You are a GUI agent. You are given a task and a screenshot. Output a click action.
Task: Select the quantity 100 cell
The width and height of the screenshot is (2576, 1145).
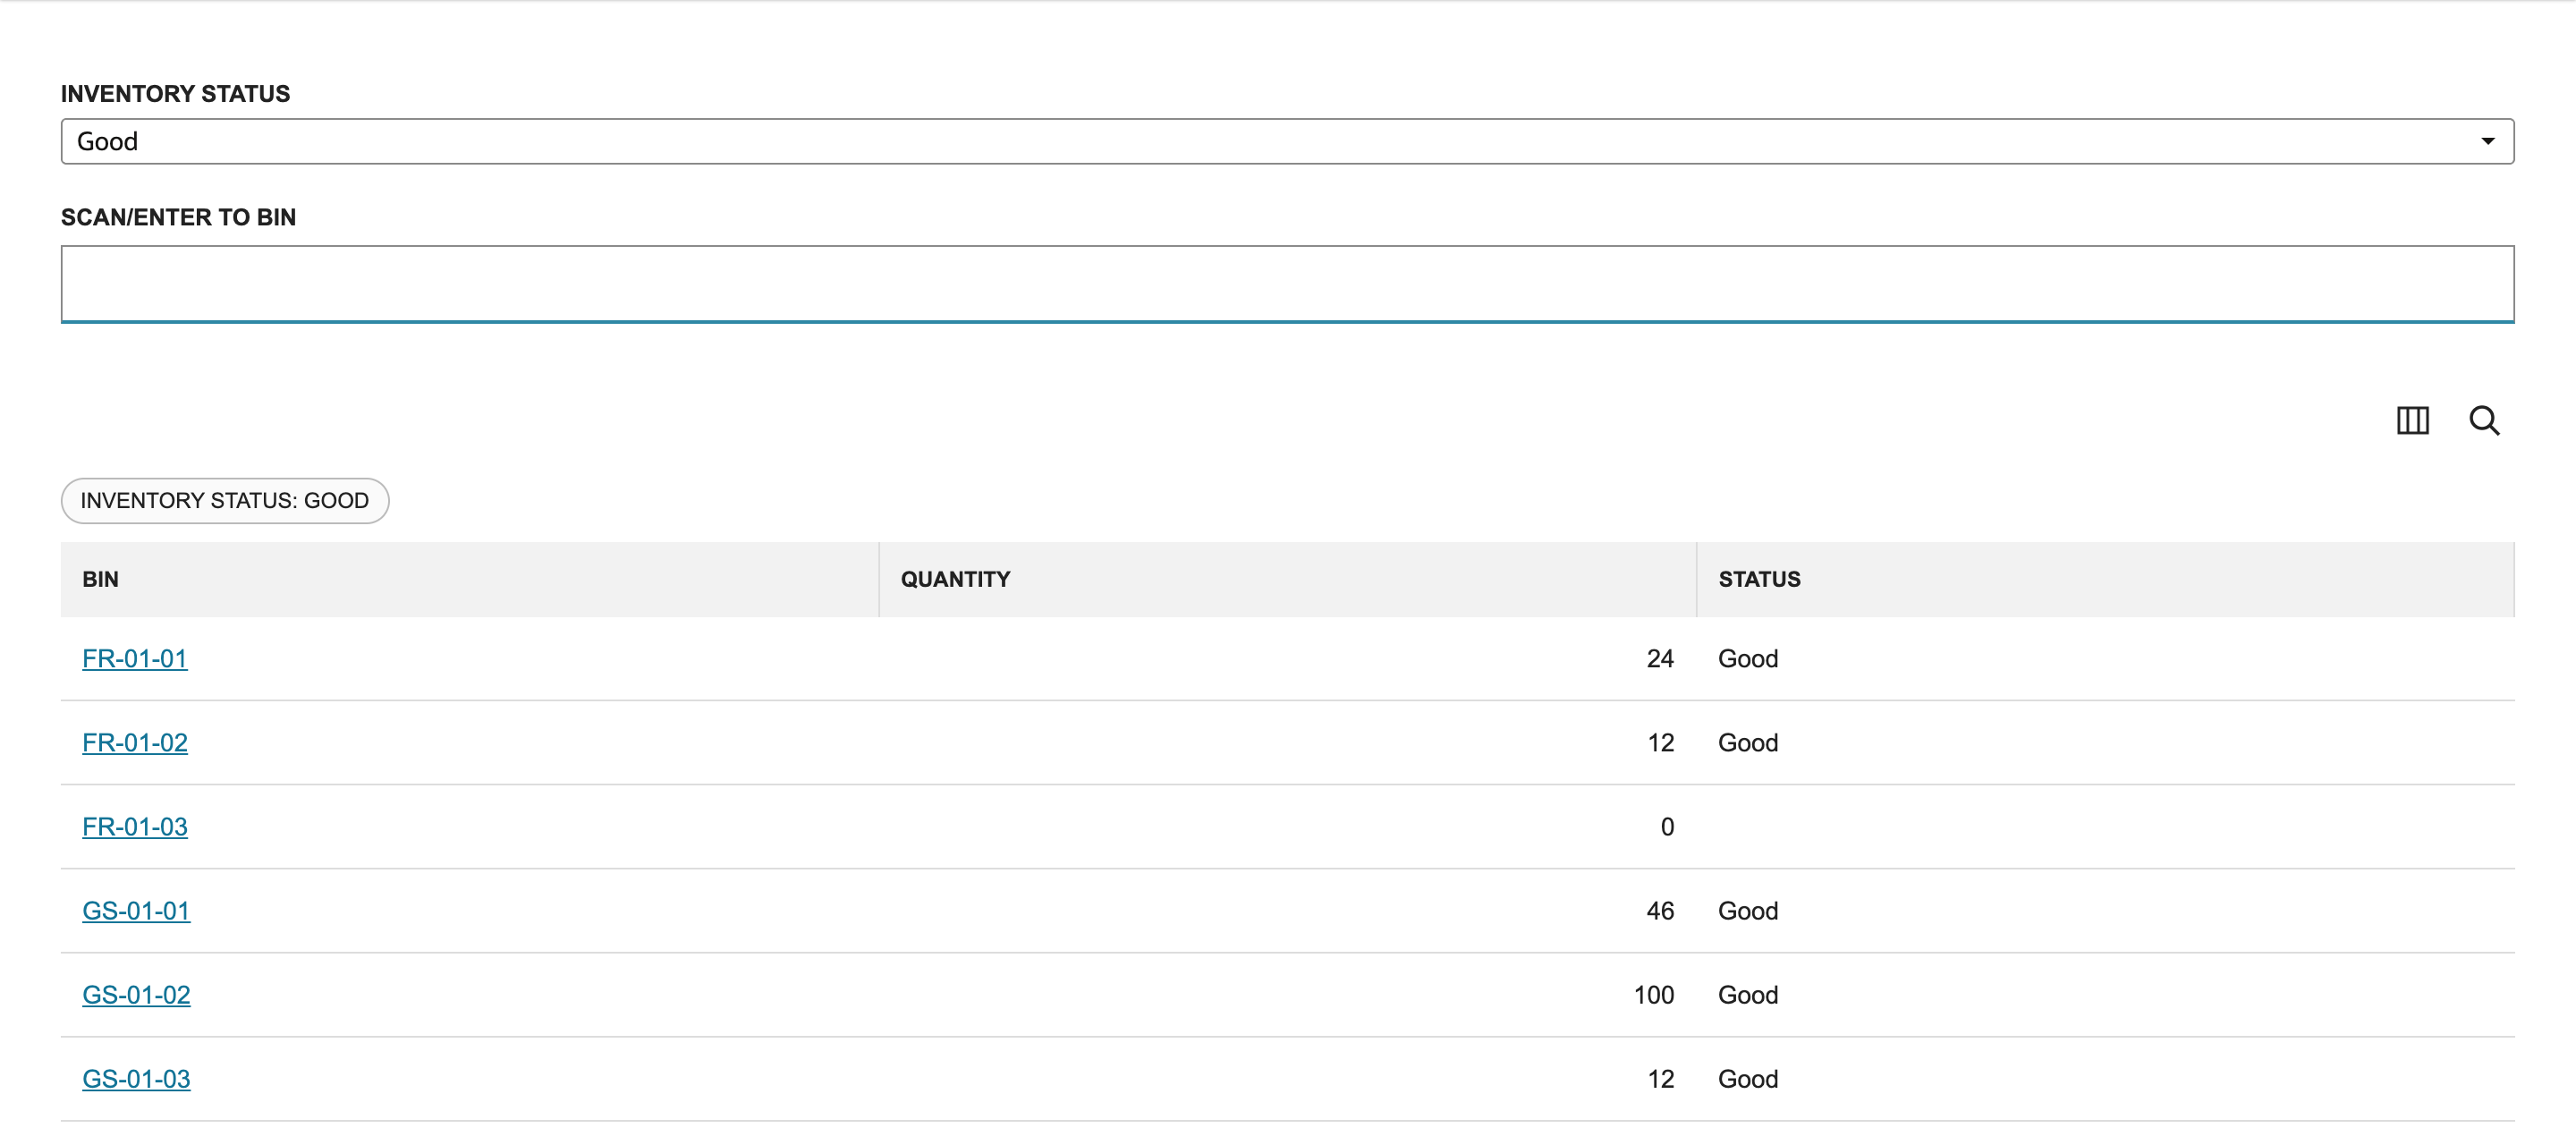coord(1653,994)
